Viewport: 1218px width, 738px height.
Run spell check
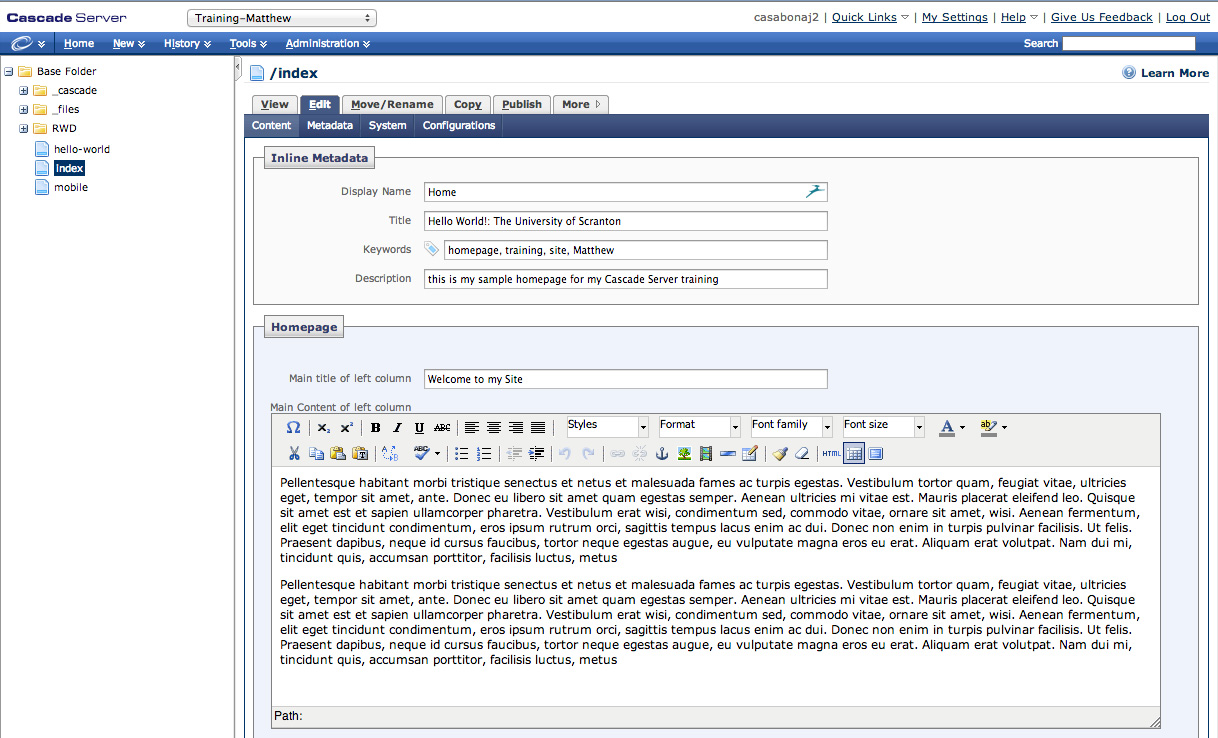[x=421, y=453]
